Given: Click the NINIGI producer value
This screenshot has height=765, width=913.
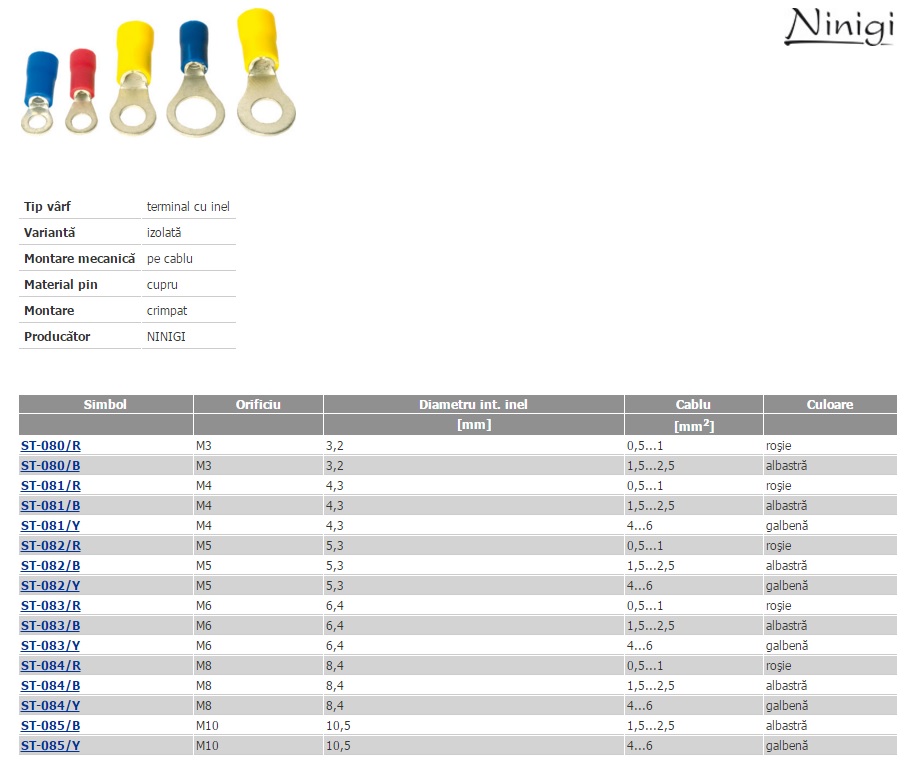Looking at the screenshot, I should pyautogui.click(x=166, y=337).
